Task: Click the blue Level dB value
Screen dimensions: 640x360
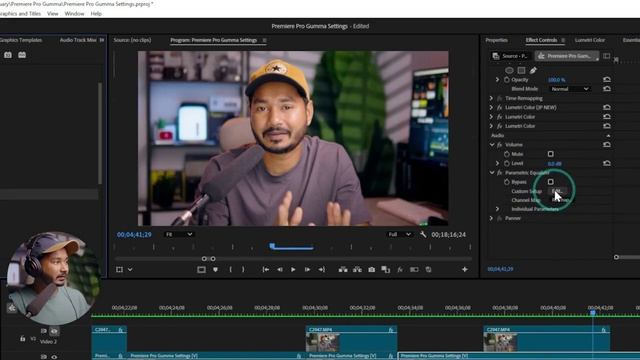Action: [555, 163]
